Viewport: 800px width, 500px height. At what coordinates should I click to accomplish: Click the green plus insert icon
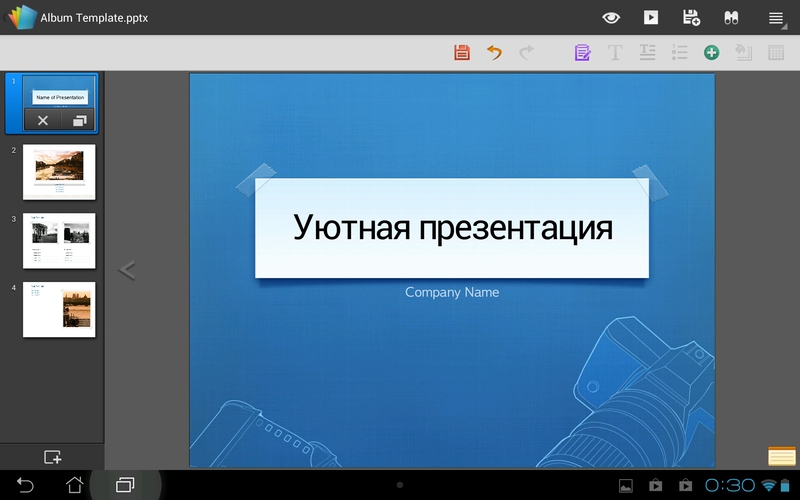coord(711,53)
